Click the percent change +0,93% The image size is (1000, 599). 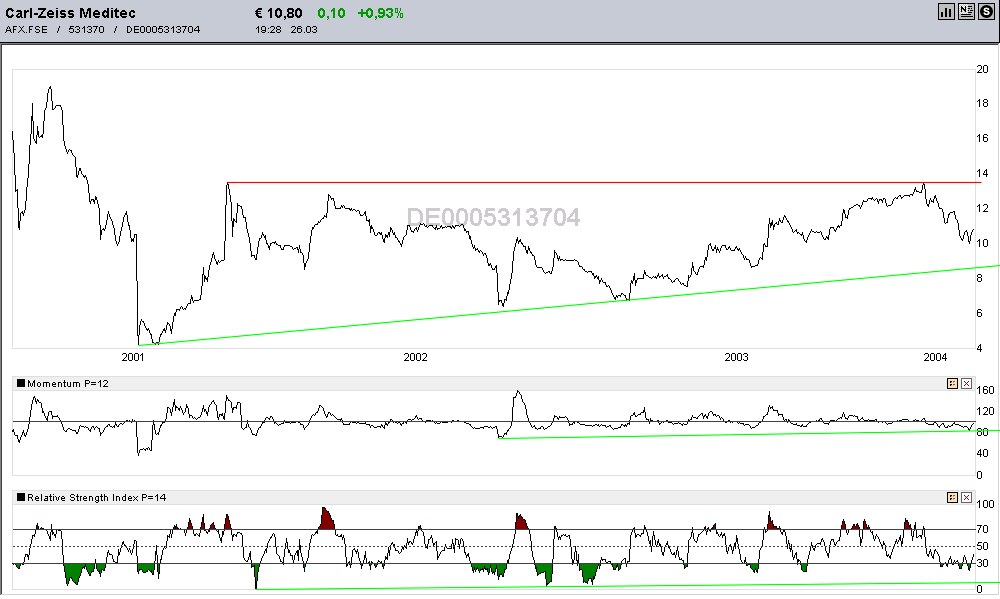click(x=381, y=13)
